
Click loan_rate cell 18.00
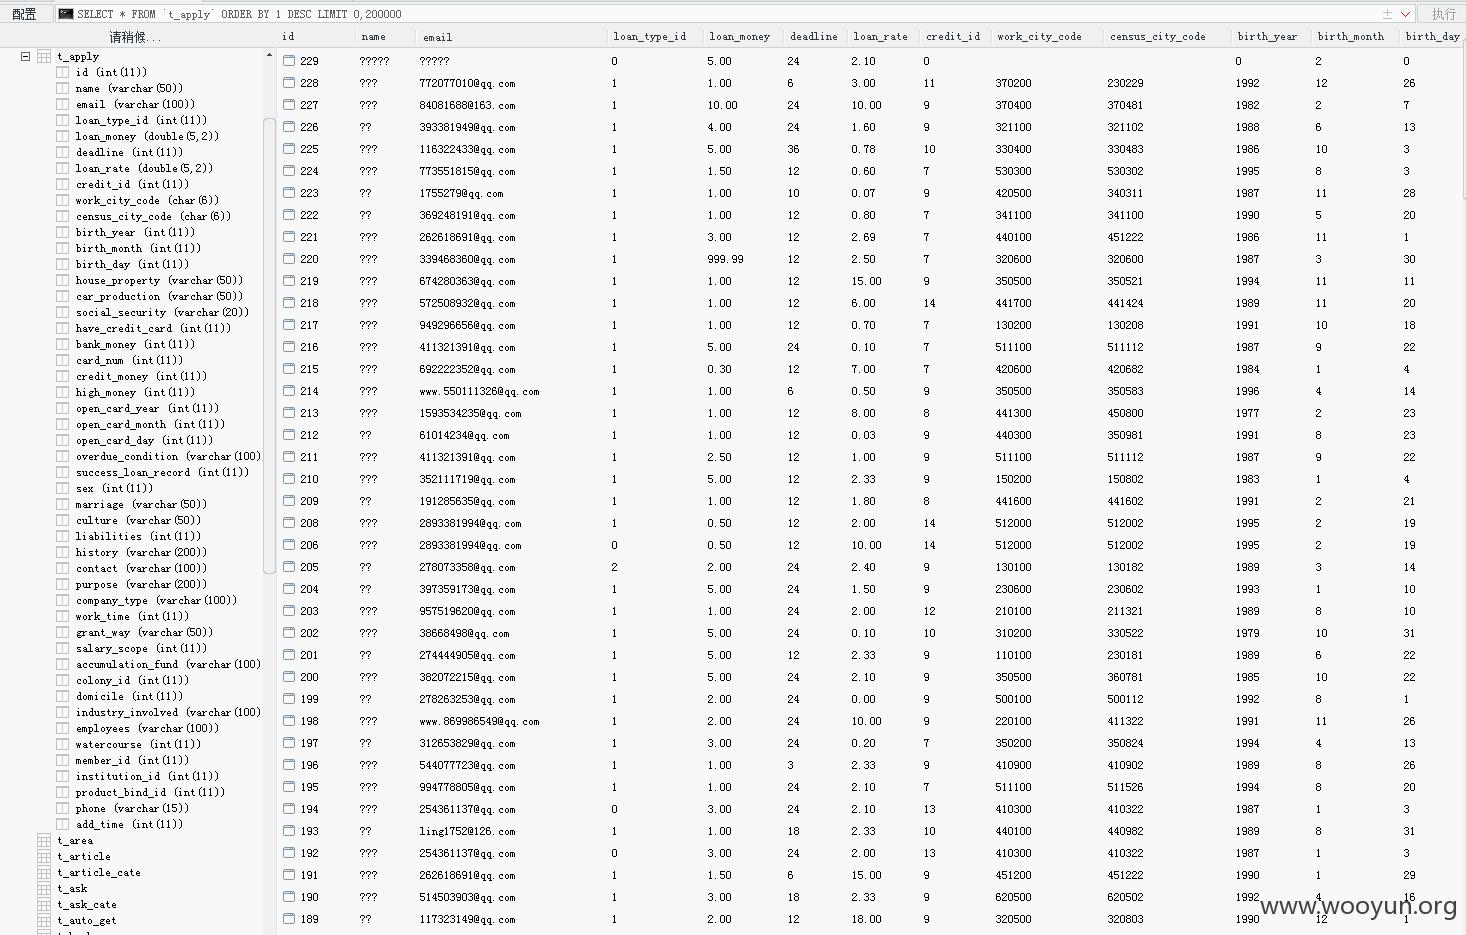tap(866, 919)
